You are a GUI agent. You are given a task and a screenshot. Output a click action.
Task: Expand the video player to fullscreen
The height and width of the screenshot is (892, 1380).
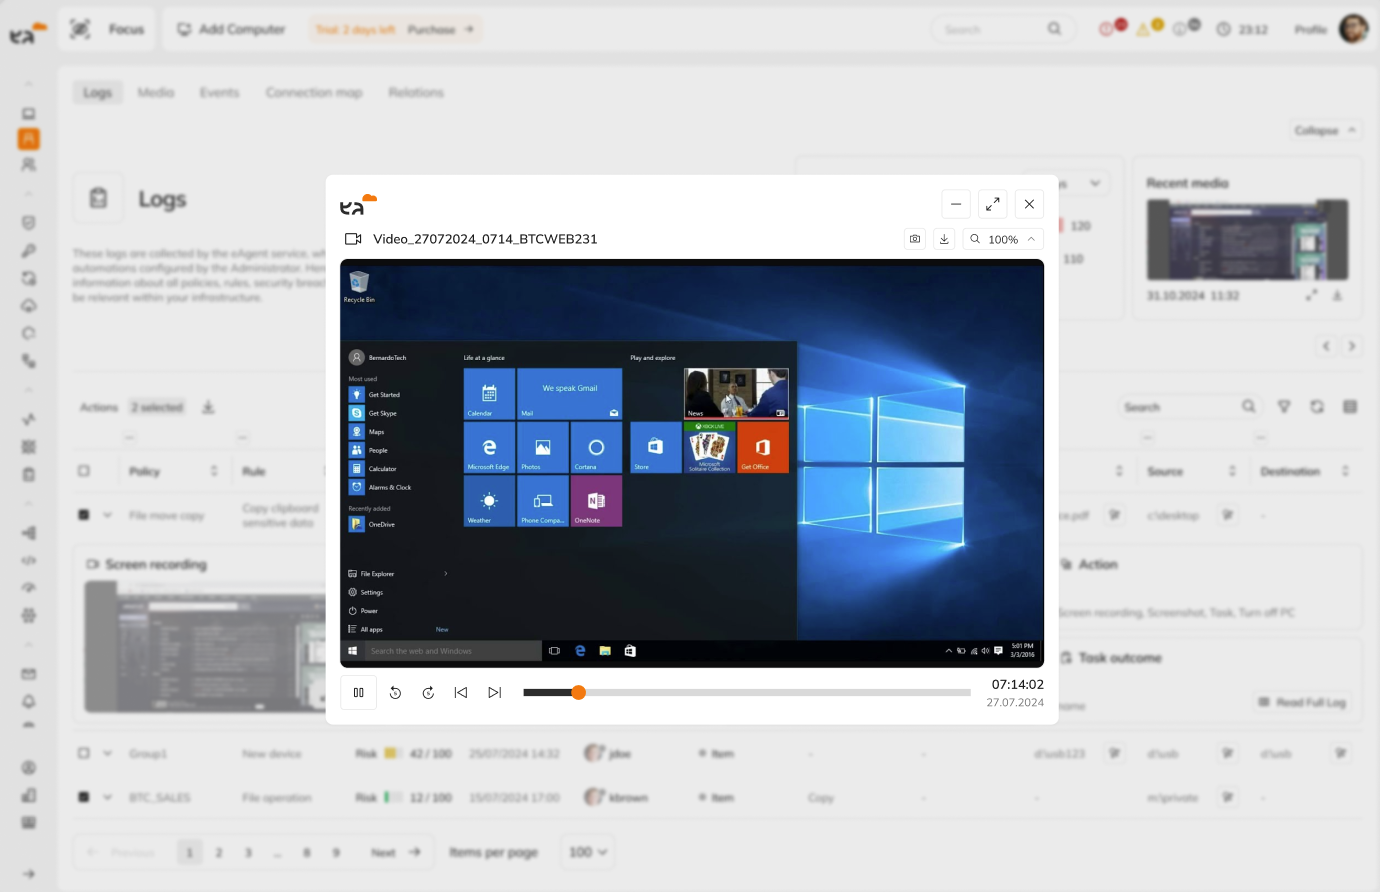[992, 204]
